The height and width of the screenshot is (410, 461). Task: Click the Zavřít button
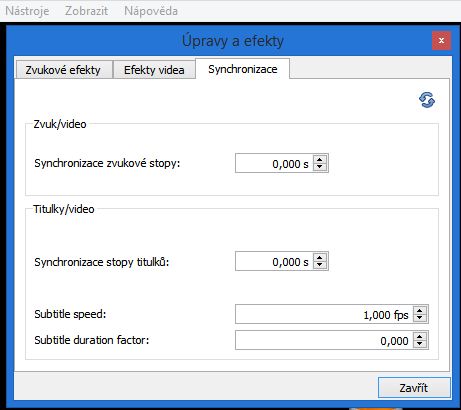[414, 388]
